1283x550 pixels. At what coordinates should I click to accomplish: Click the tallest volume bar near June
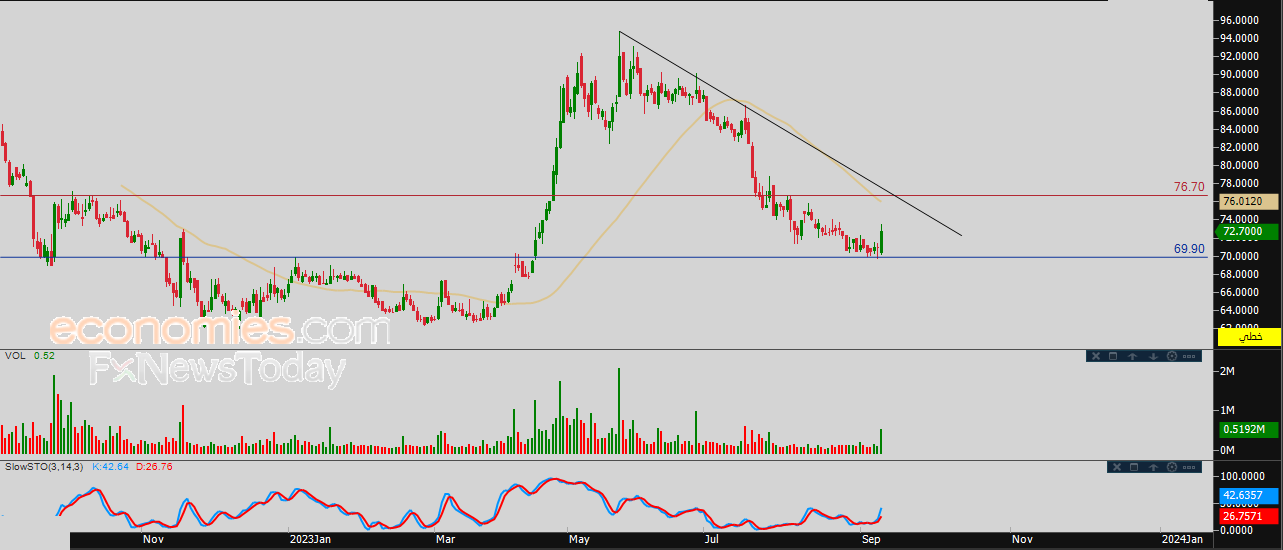[619, 411]
